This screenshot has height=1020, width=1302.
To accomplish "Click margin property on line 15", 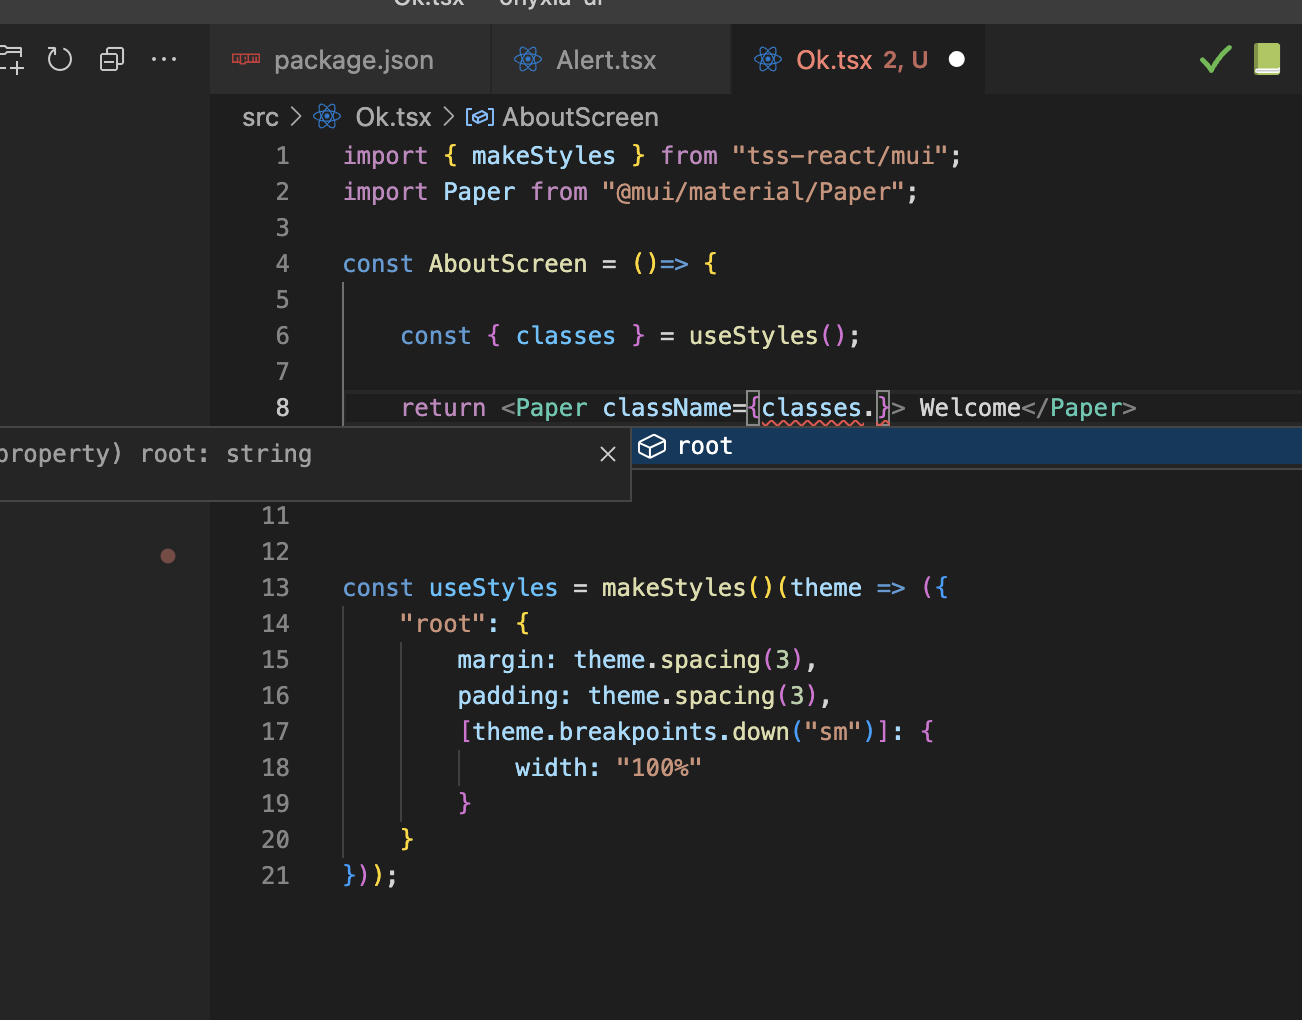I will [x=500, y=660].
